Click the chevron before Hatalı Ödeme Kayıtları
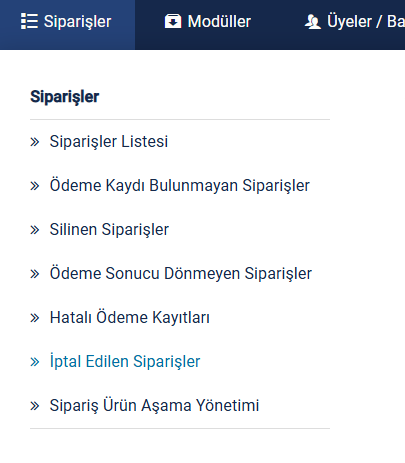405x463 pixels. click(x=35, y=318)
